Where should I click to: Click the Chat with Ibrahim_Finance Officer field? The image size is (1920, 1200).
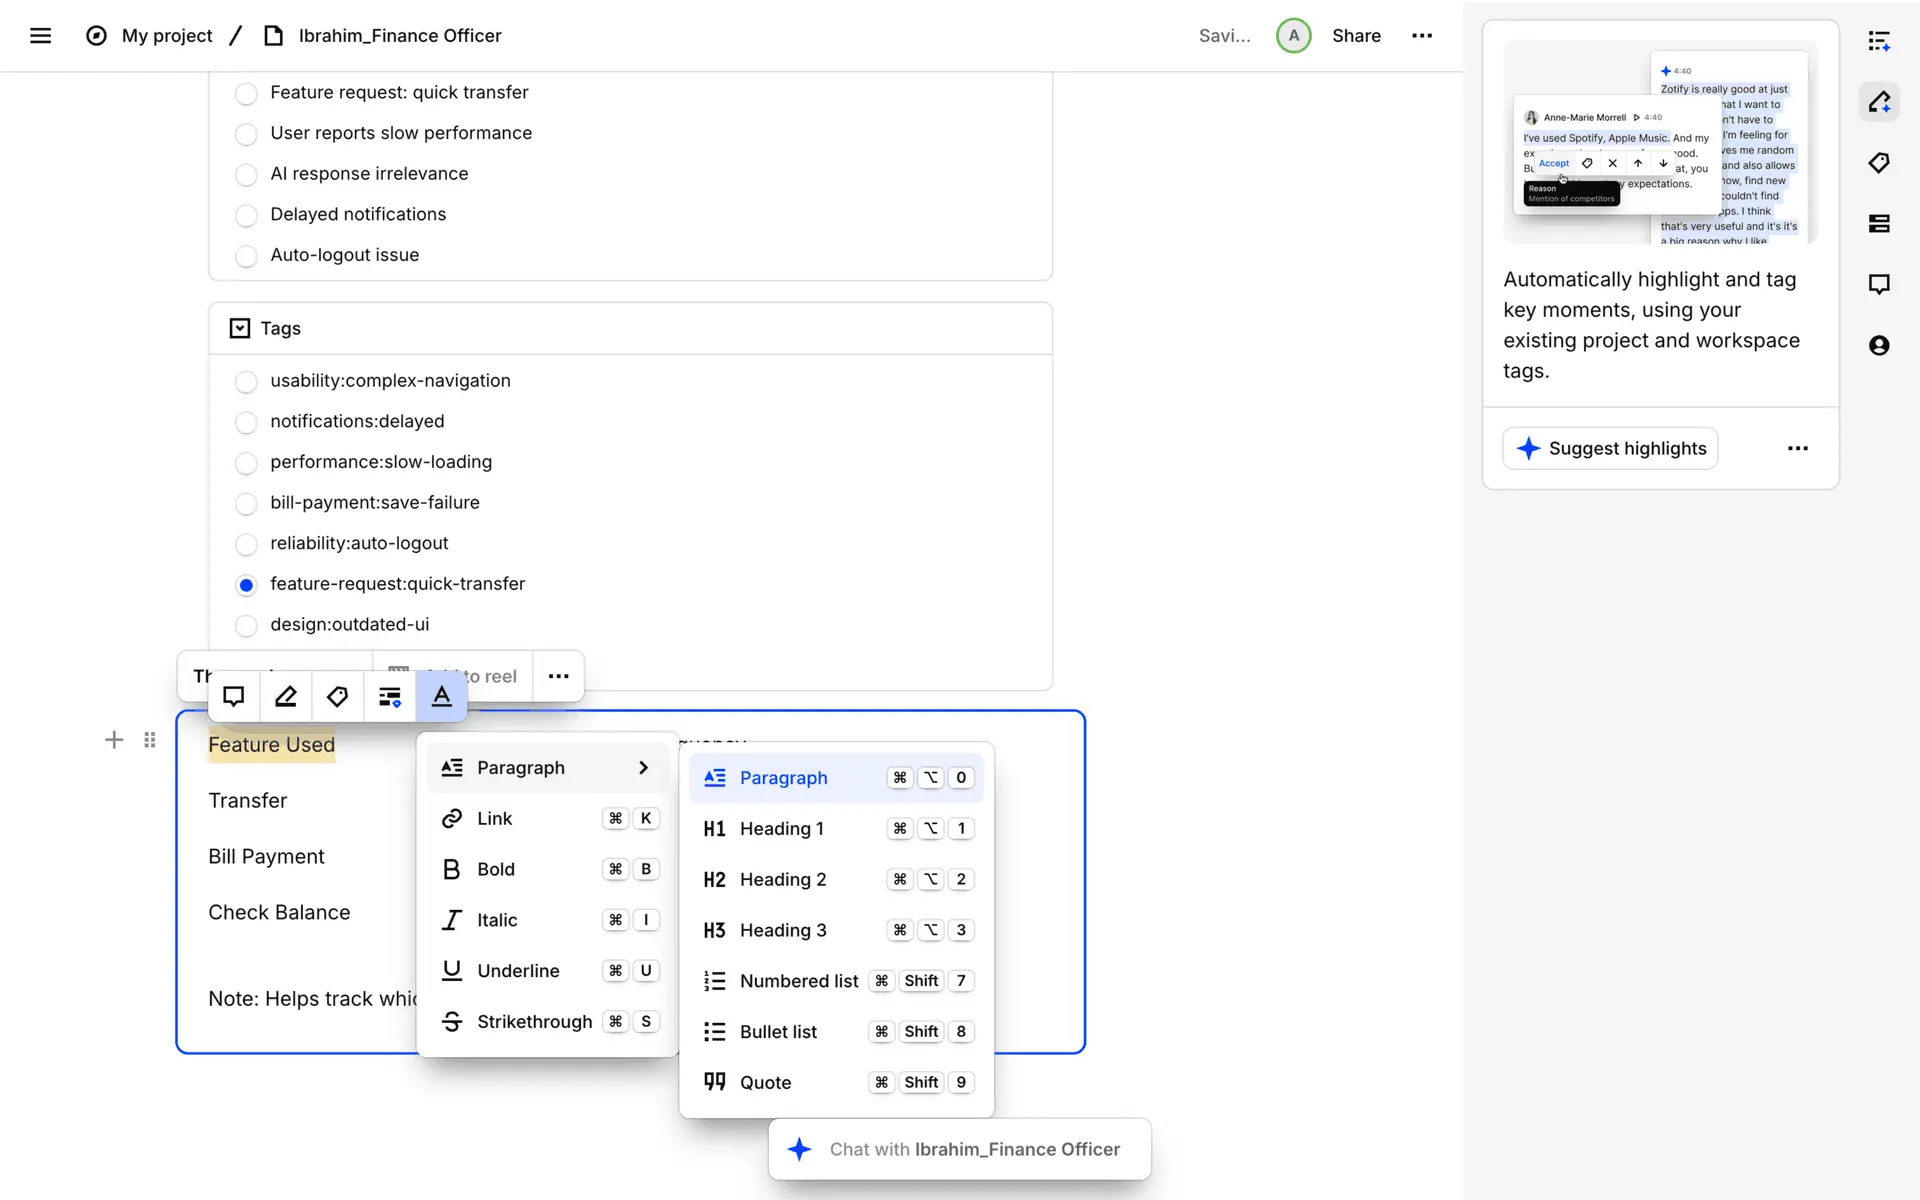coord(960,1150)
